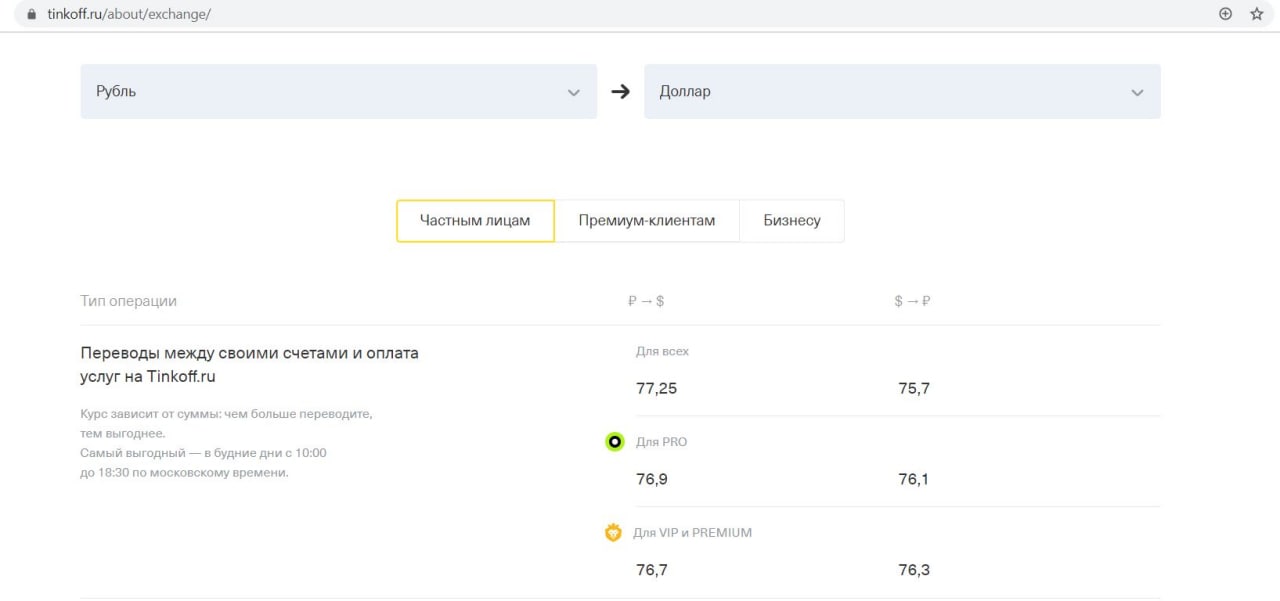
Task: Click the site security lock icon
Action: (32, 15)
